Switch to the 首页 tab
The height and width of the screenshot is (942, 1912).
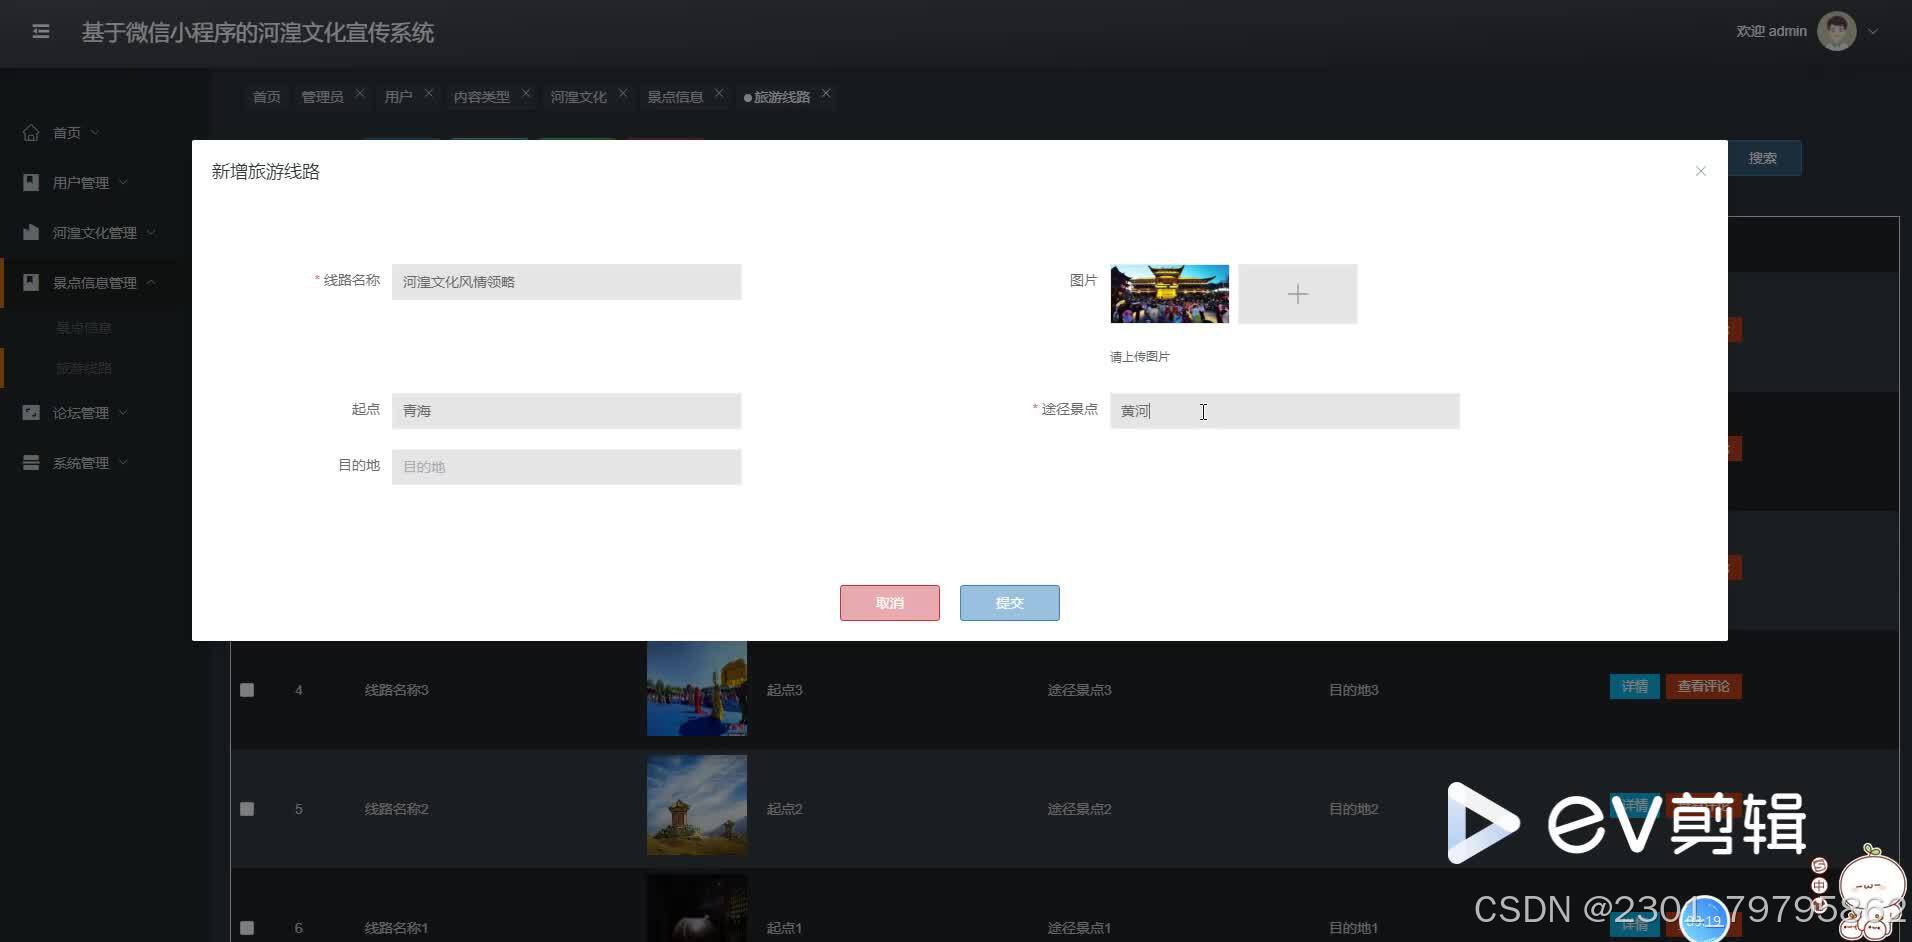tap(266, 97)
